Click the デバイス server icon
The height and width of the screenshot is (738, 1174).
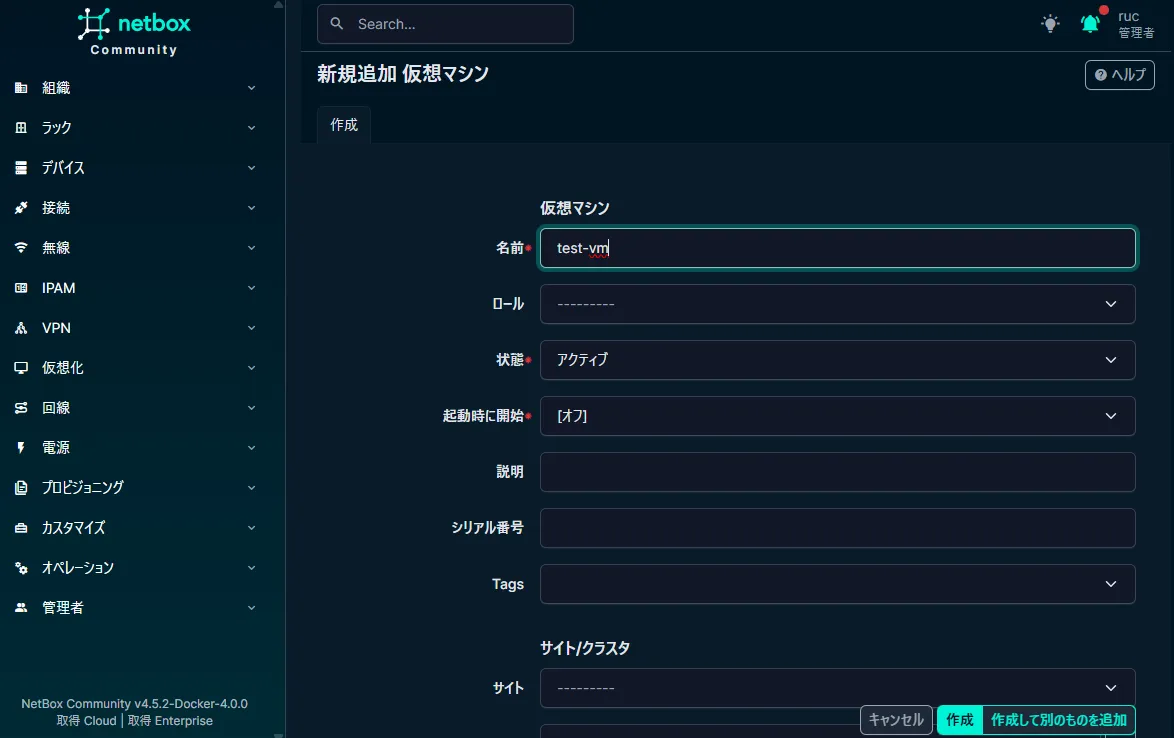[21, 168]
